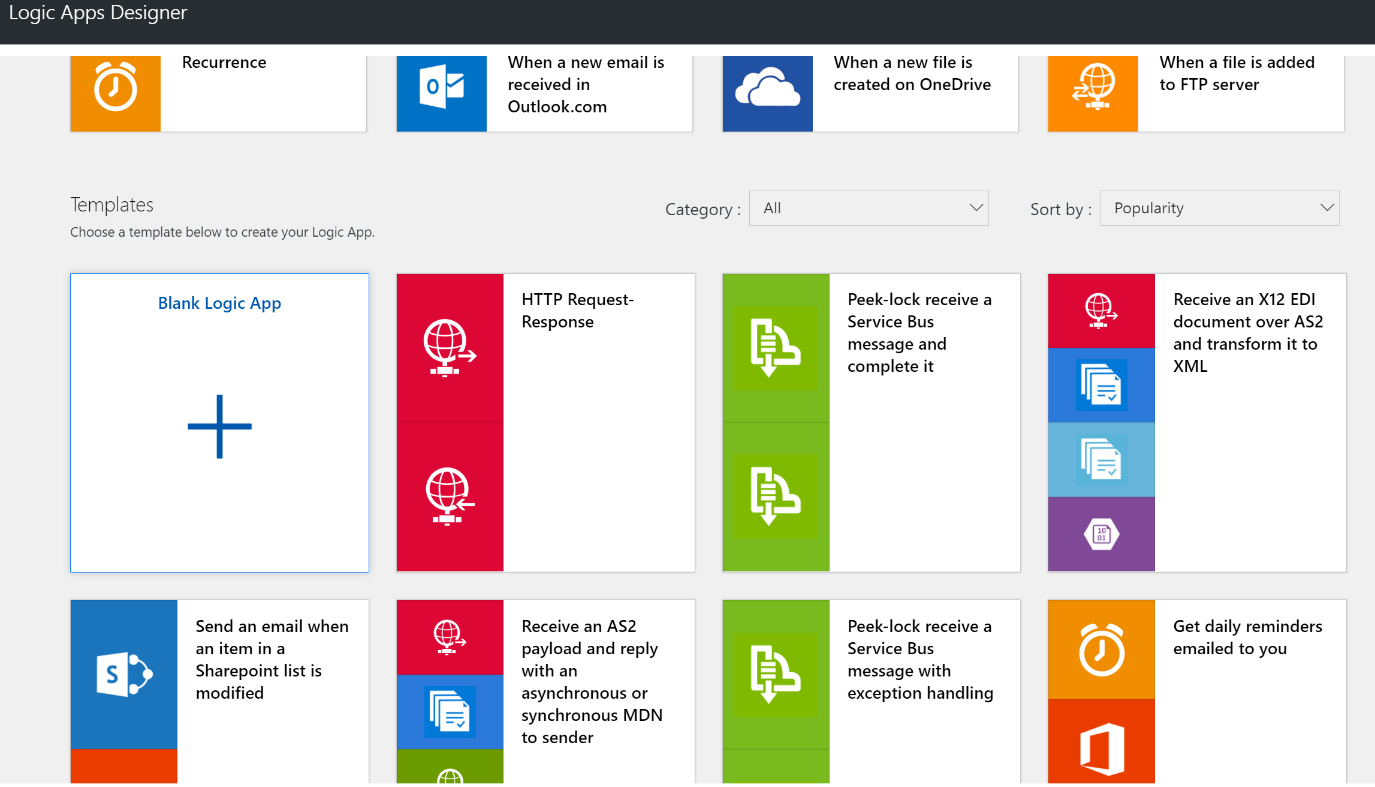The image size is (1375, 787).
Task: Expand Category list using its chevron arrow
Action: coord(976,208)
